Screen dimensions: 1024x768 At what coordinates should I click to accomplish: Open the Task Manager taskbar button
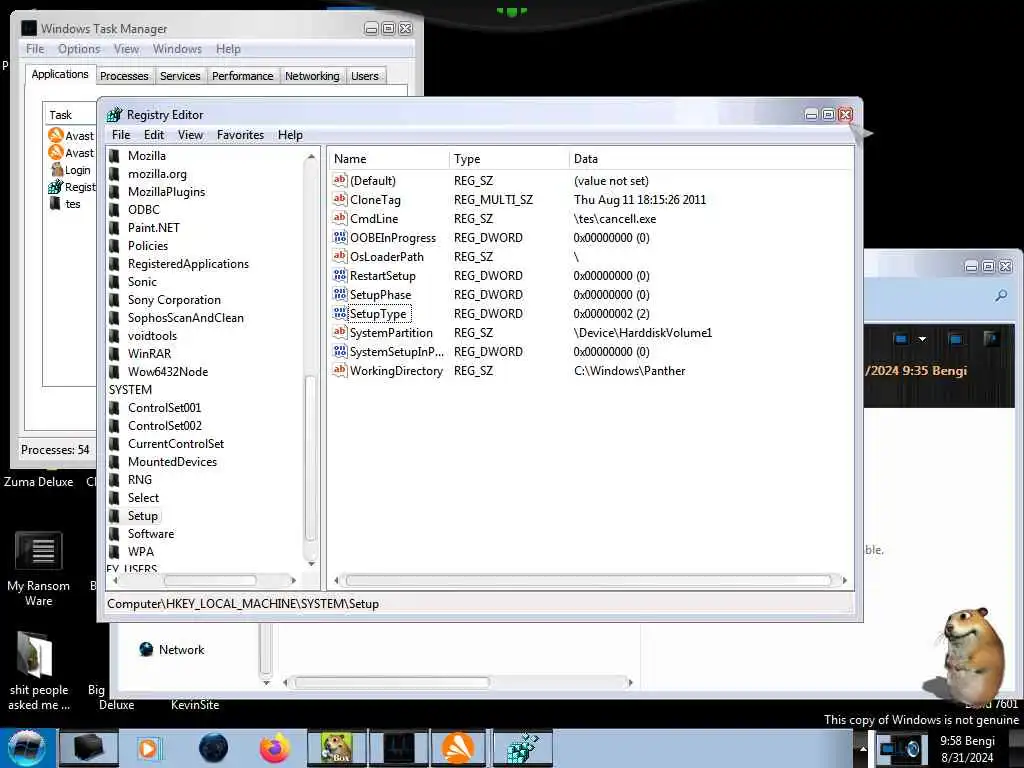tap(398, 748)
